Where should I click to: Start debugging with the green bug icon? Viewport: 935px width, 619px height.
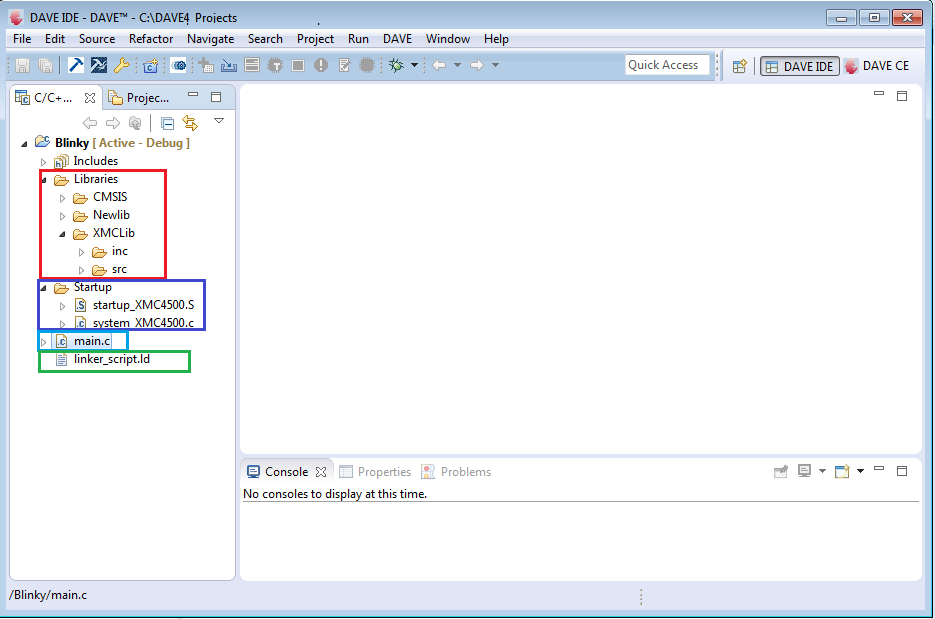coord(397,65)
